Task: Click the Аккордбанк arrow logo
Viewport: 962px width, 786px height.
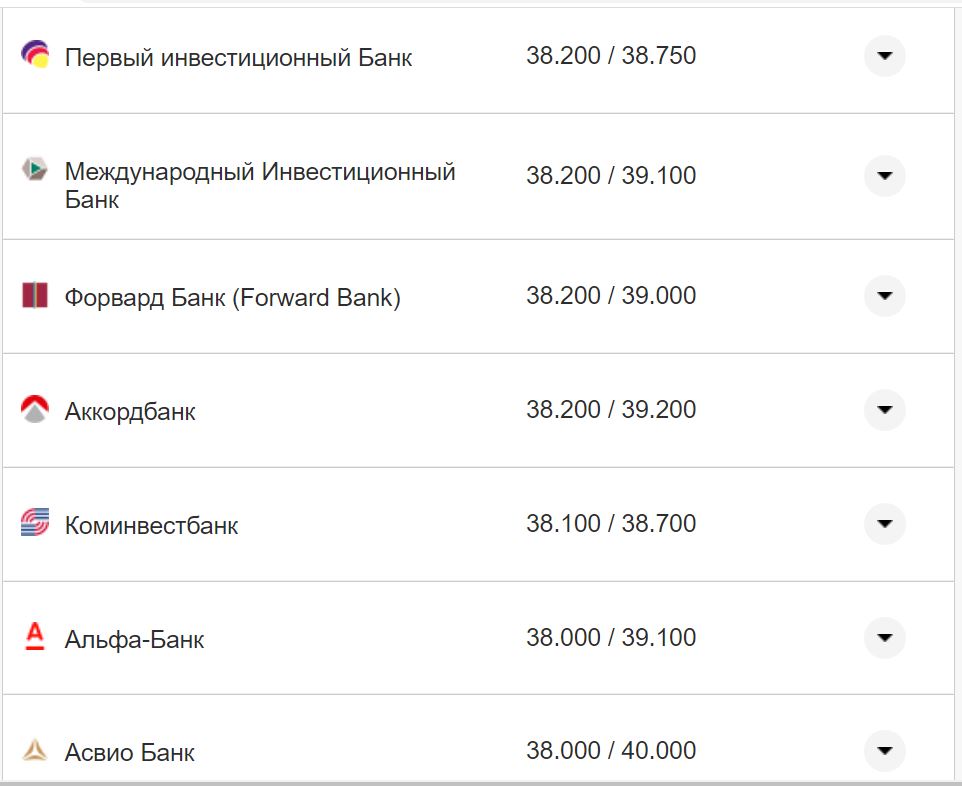Action: [x=34, y=410]
